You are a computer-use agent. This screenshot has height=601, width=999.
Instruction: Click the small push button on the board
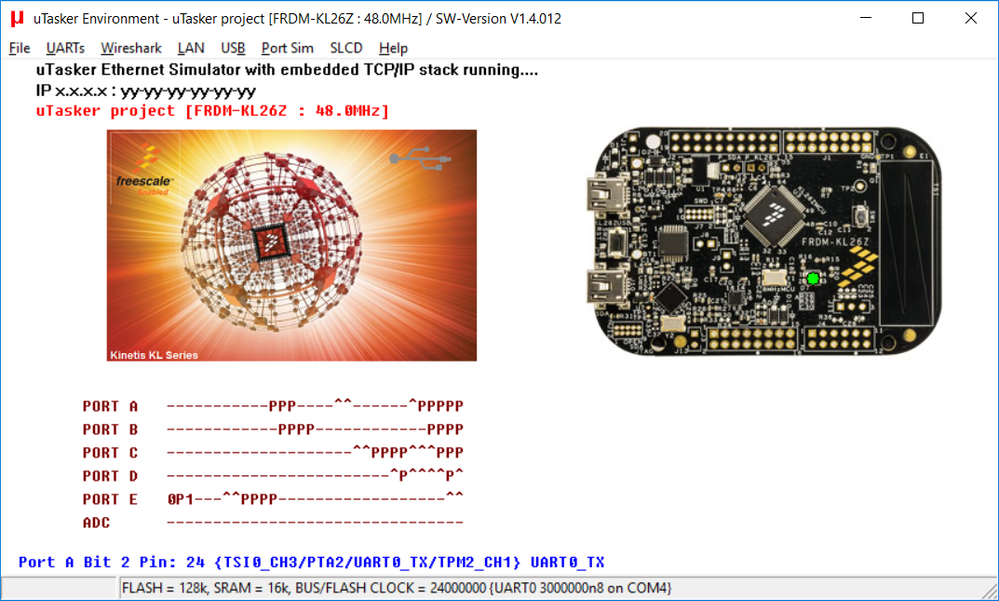861,215
